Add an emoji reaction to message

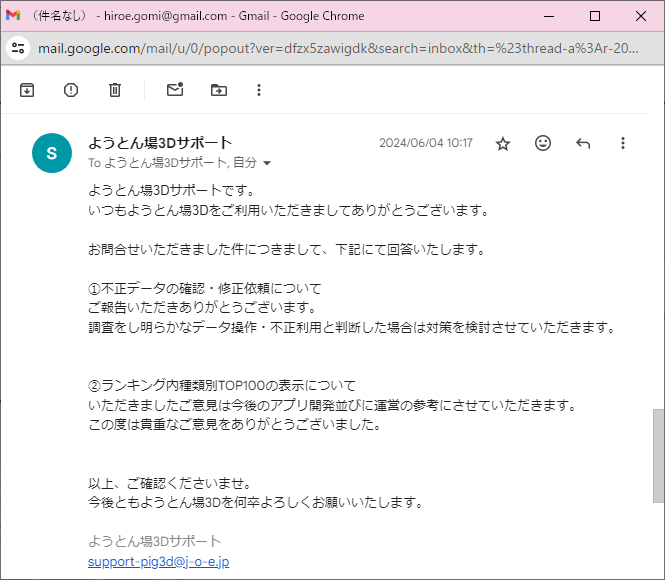(543, 143)
